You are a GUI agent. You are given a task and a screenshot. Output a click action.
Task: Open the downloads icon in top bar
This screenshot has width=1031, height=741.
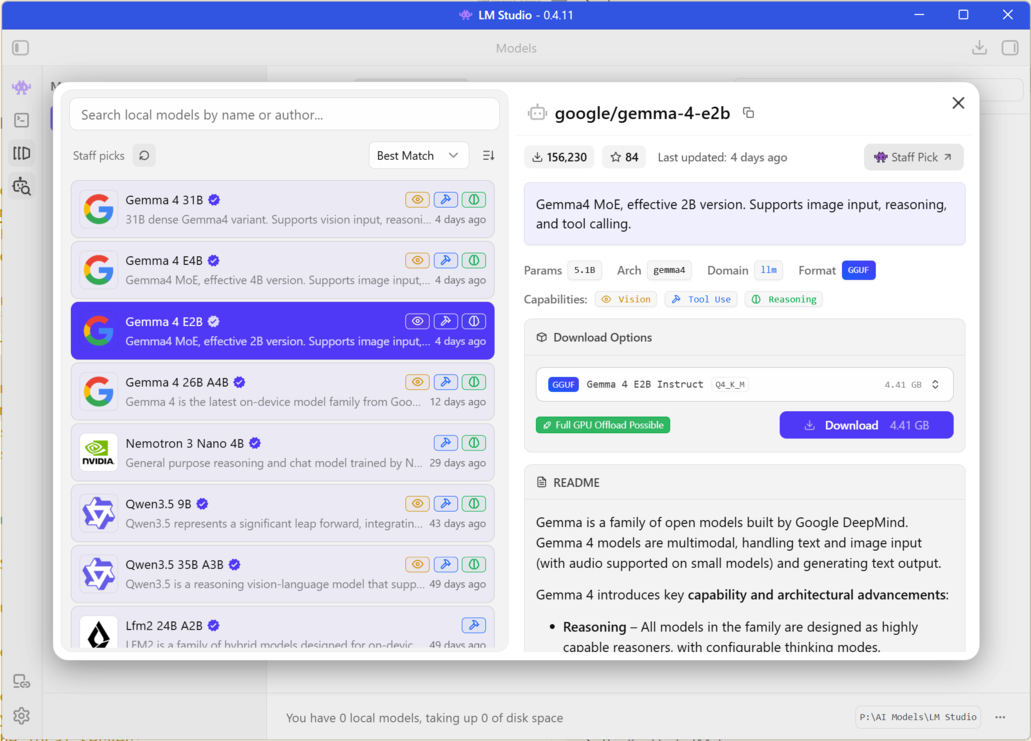tap(979, 48)
